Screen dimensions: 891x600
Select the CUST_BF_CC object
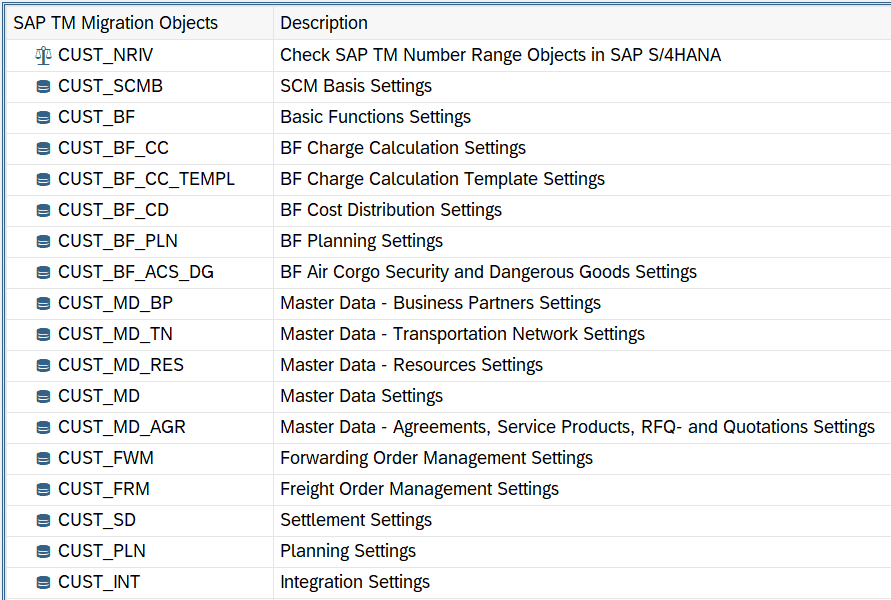point(114,148)
